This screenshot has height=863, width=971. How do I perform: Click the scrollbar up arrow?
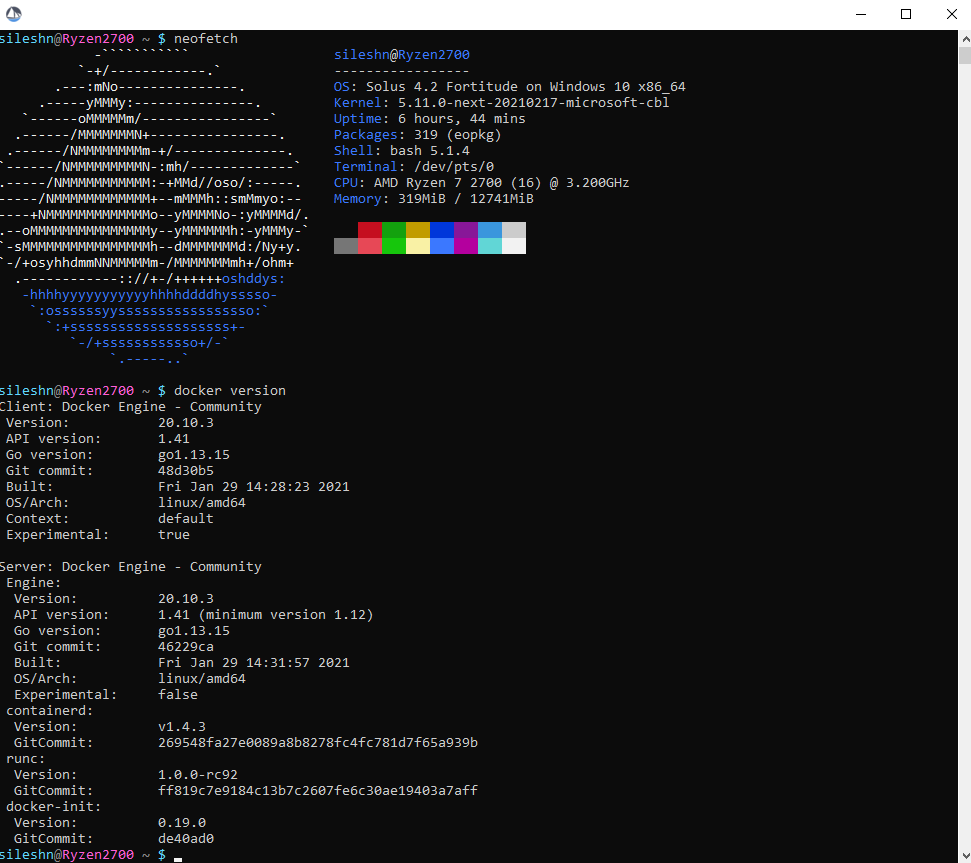[x=965, y=38]
